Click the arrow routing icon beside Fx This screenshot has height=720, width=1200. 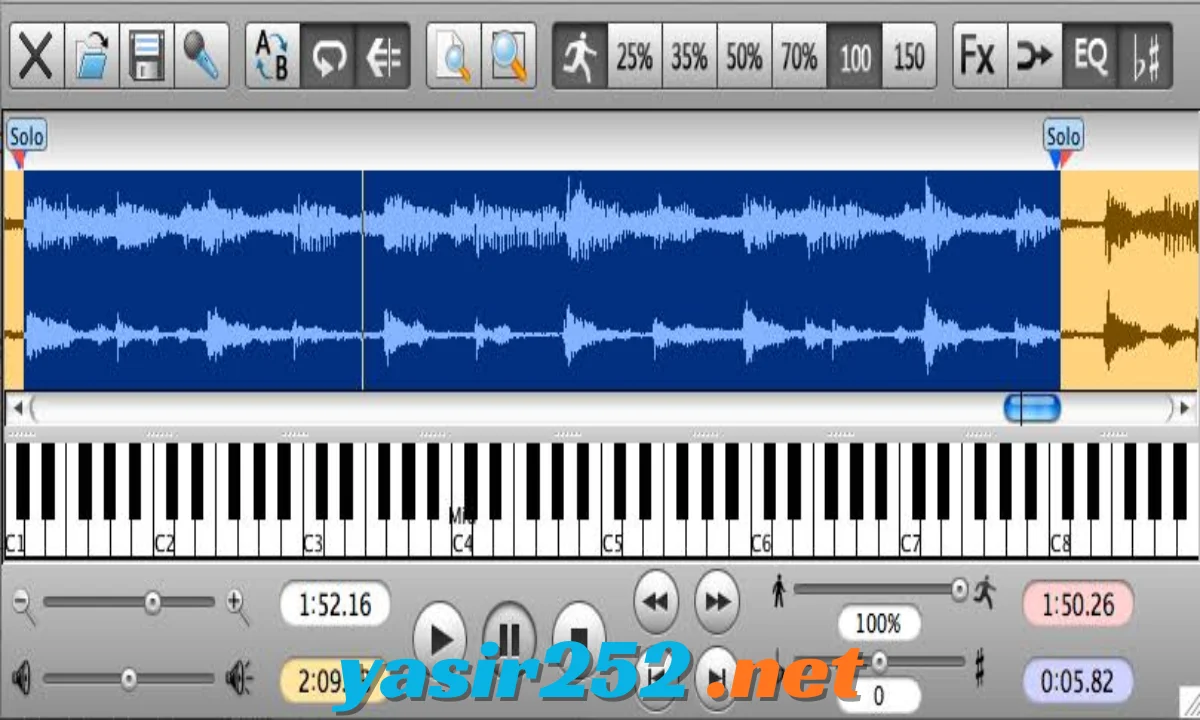[x=1035, y=57]
